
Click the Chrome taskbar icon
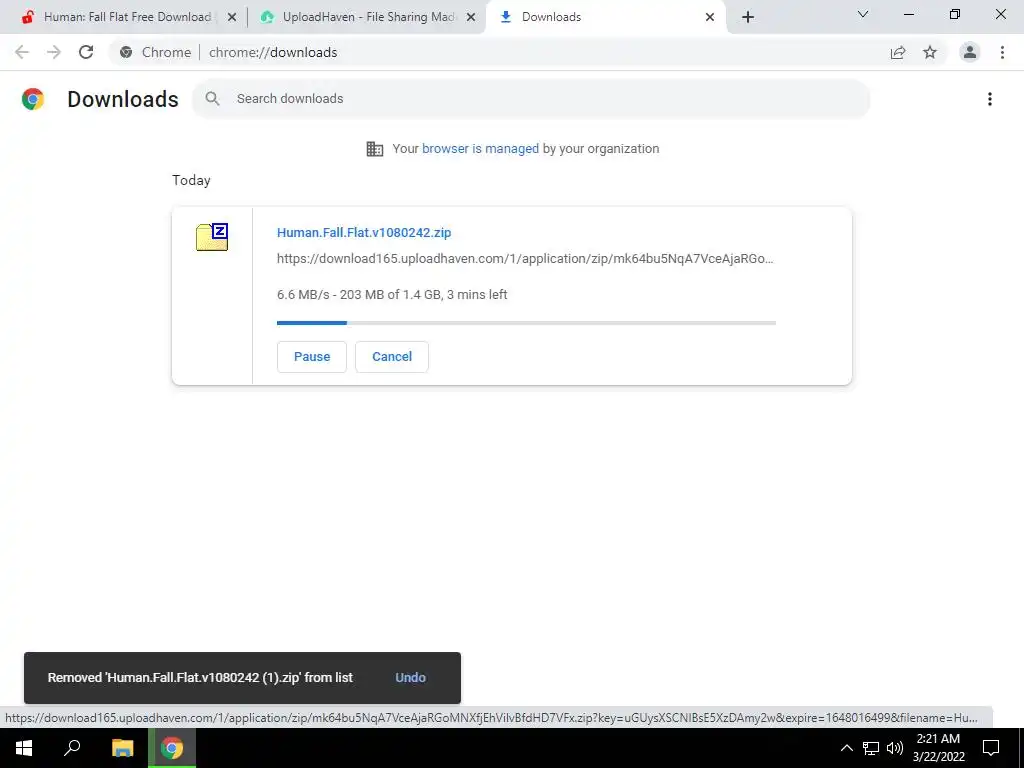(172, 748)
